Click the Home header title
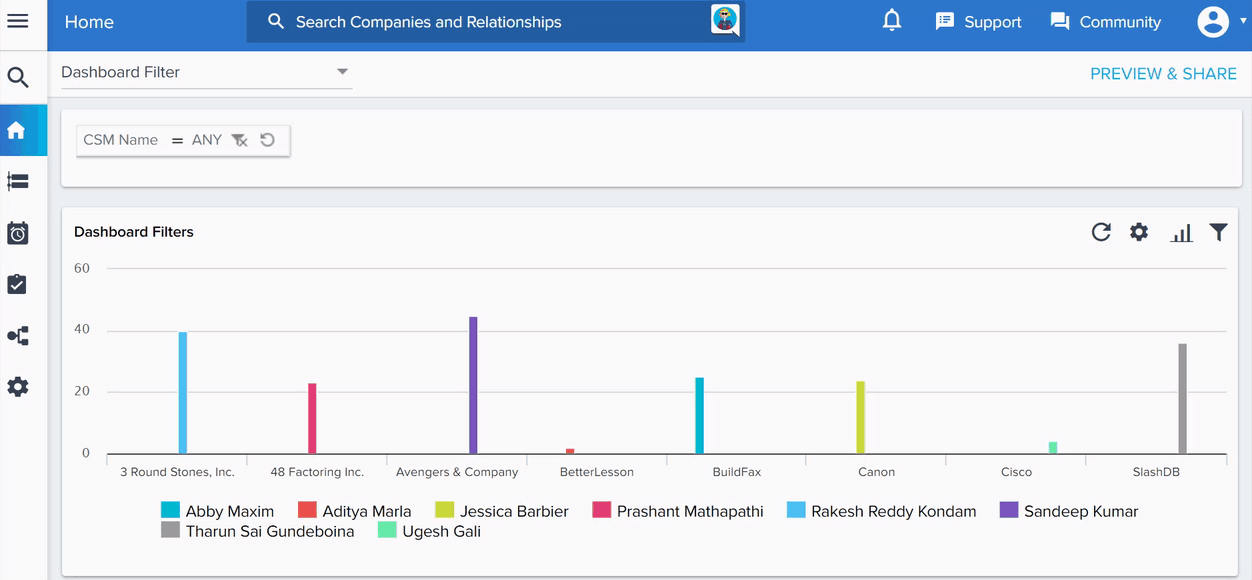Image resolution: width=1252 pixels, height=580 pixels. tap(89, 22)
